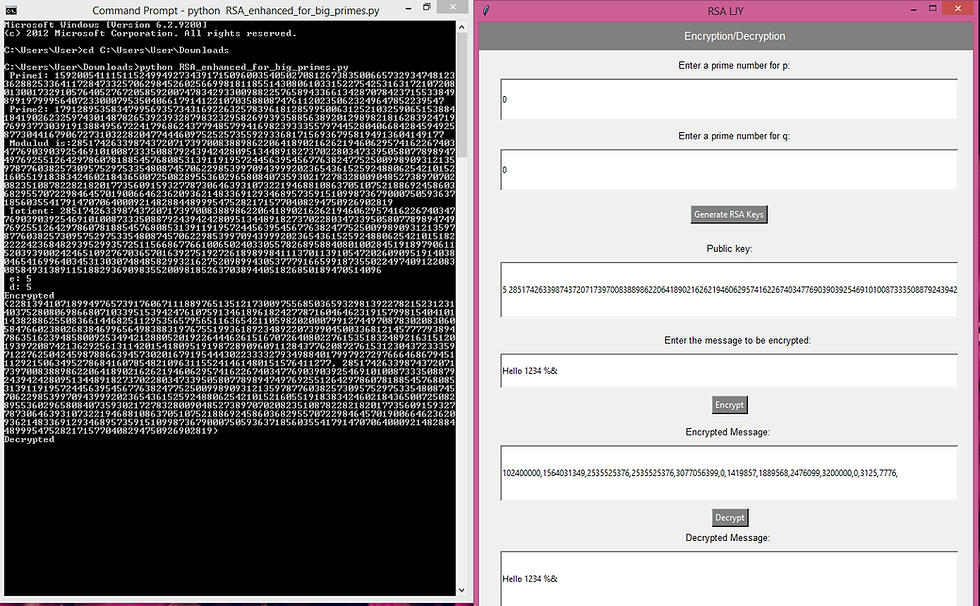Click the Decrypted Message output field
980x606 pixels.
(x=729, y=579)
